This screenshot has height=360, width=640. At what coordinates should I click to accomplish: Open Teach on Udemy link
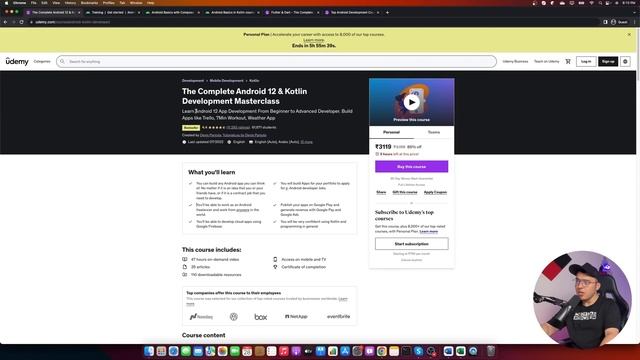(547, 61)
